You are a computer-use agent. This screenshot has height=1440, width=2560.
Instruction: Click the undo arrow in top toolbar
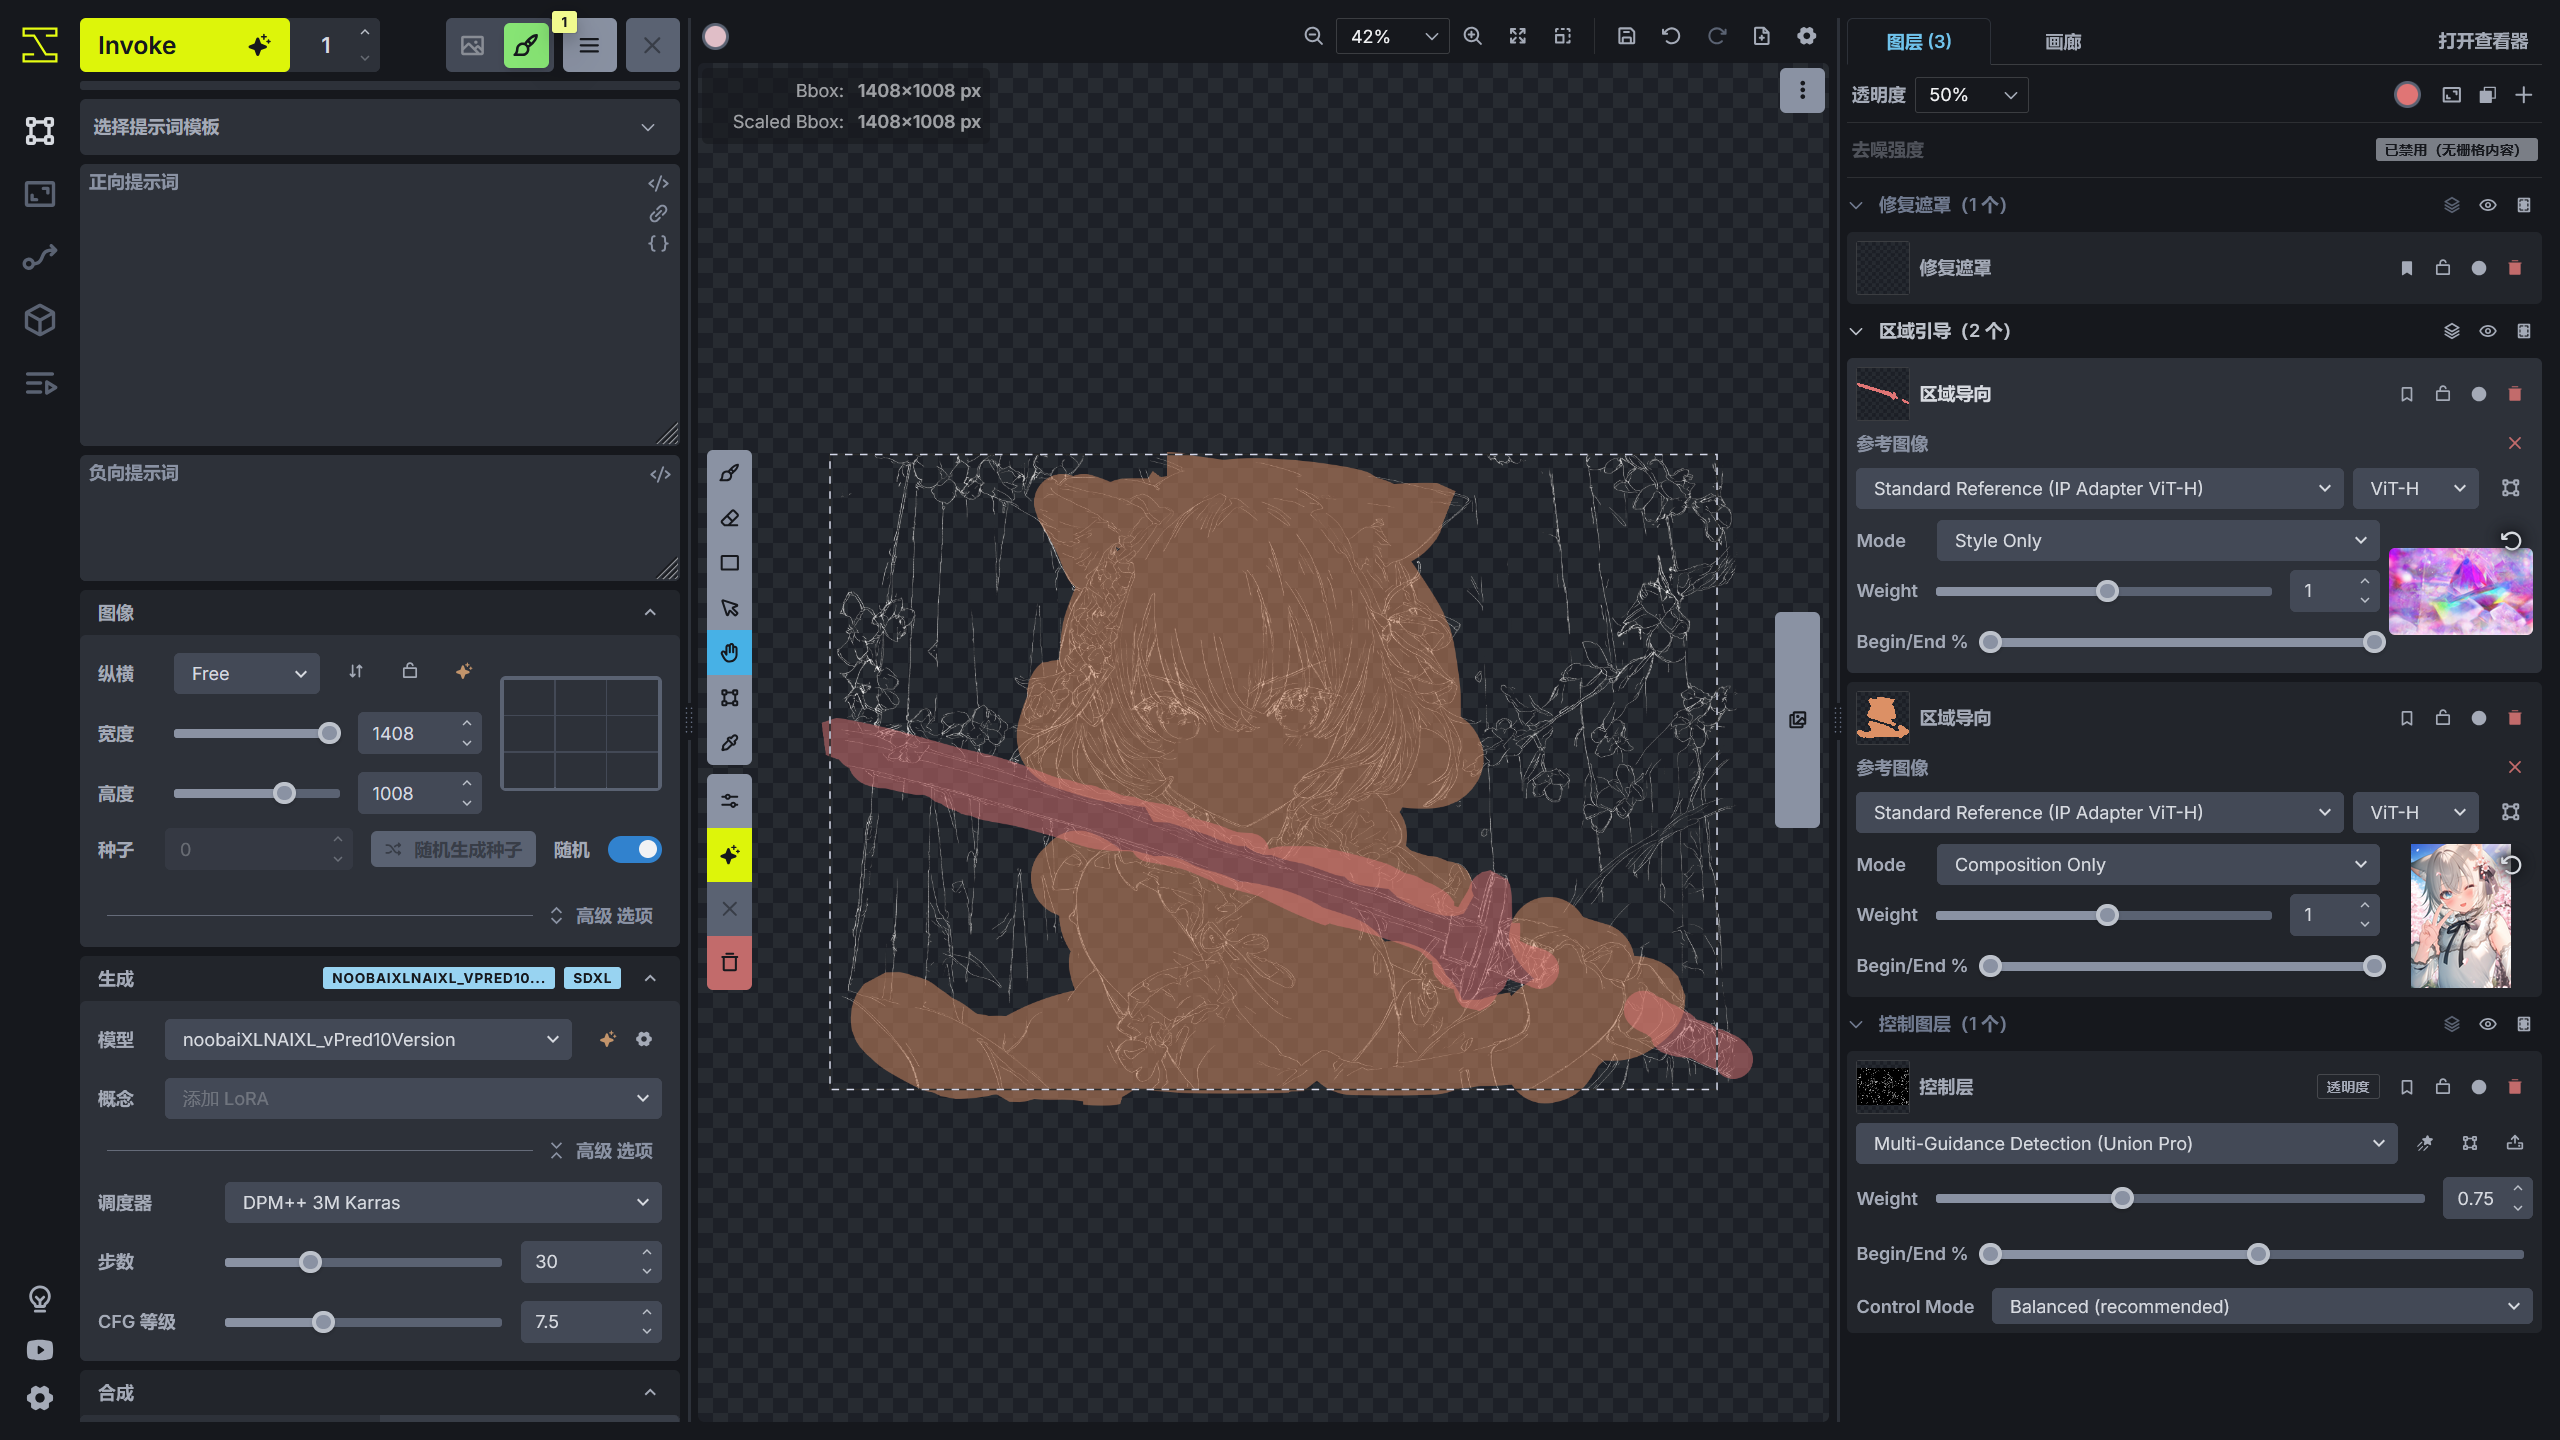pyautogui.click(x=1671, y=36)
